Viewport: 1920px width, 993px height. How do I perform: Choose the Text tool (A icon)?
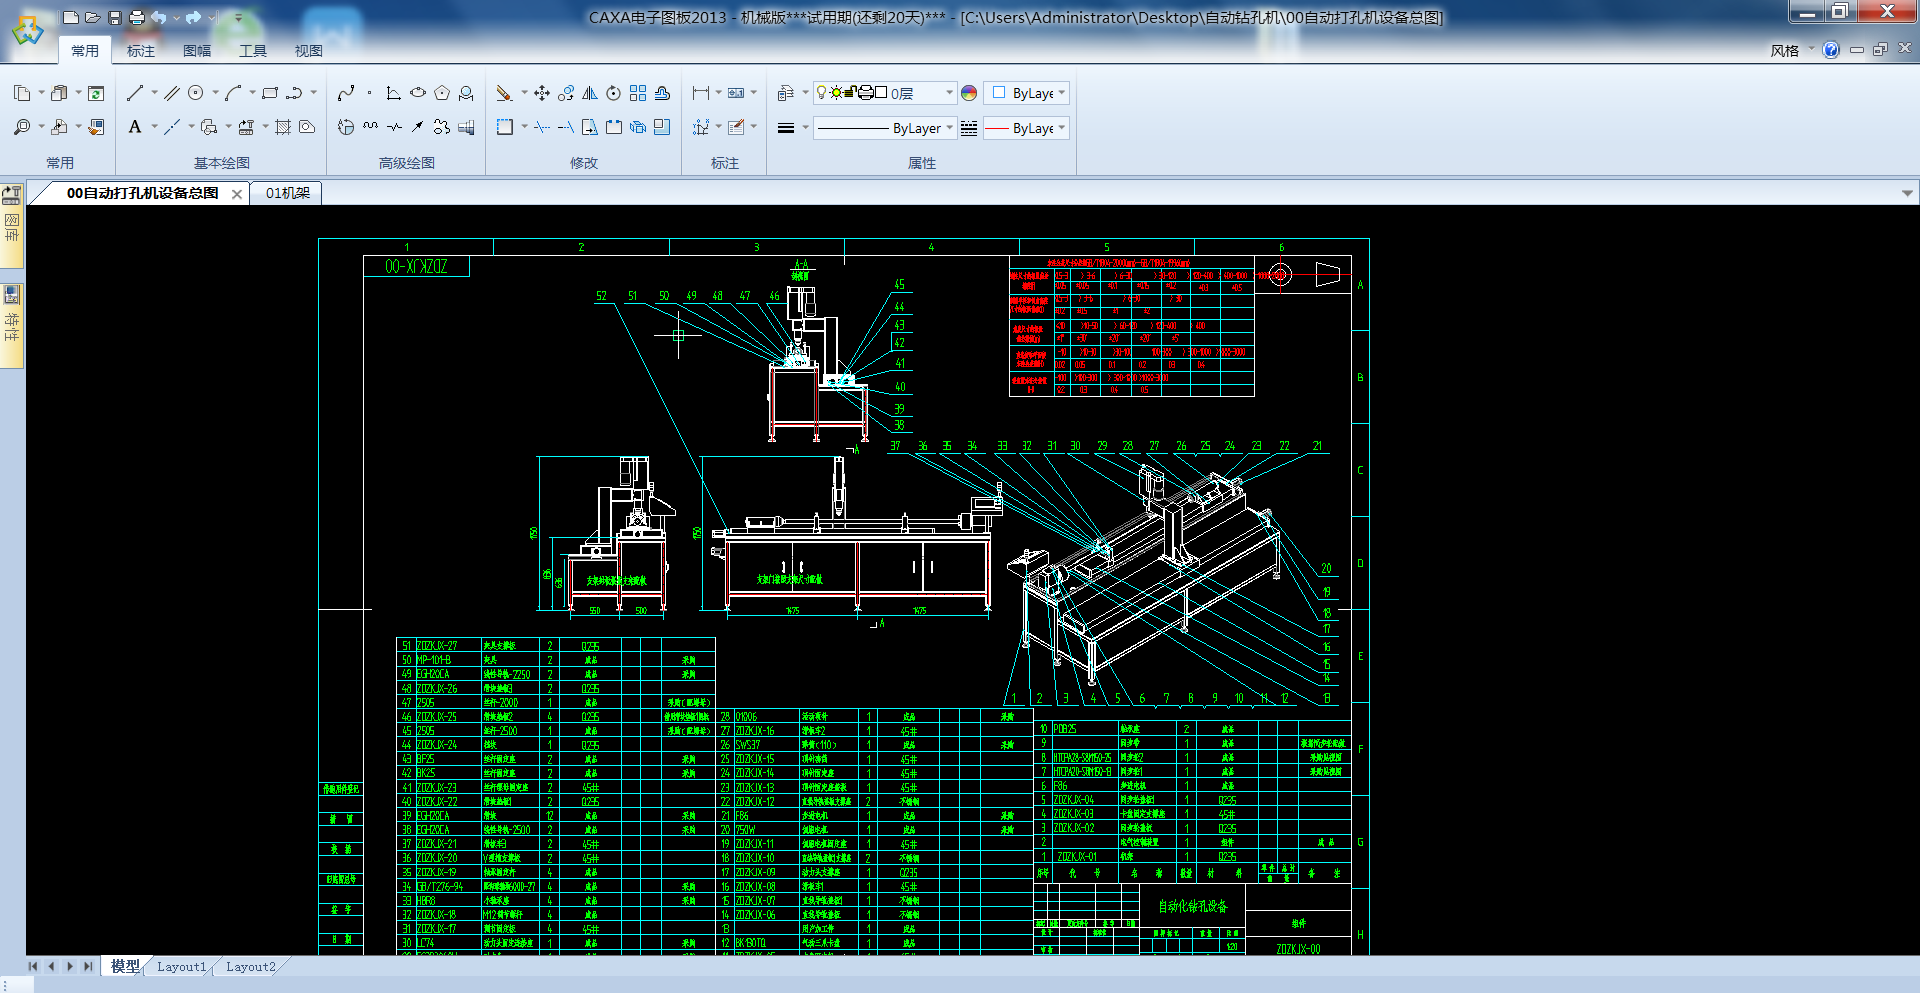[x=135, y=127]
